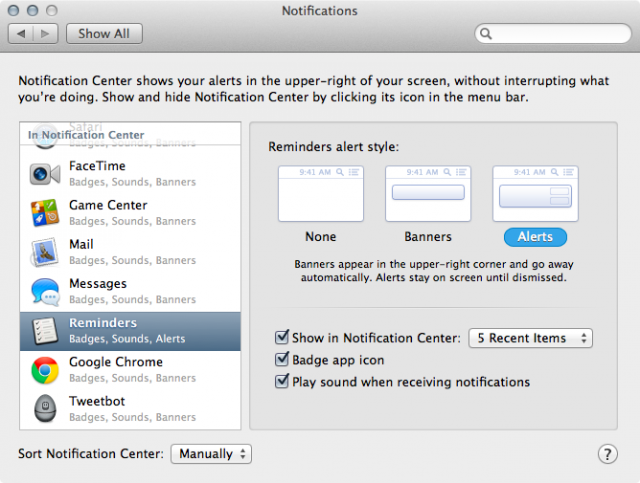Select Google Chrome in the app list

130,370
